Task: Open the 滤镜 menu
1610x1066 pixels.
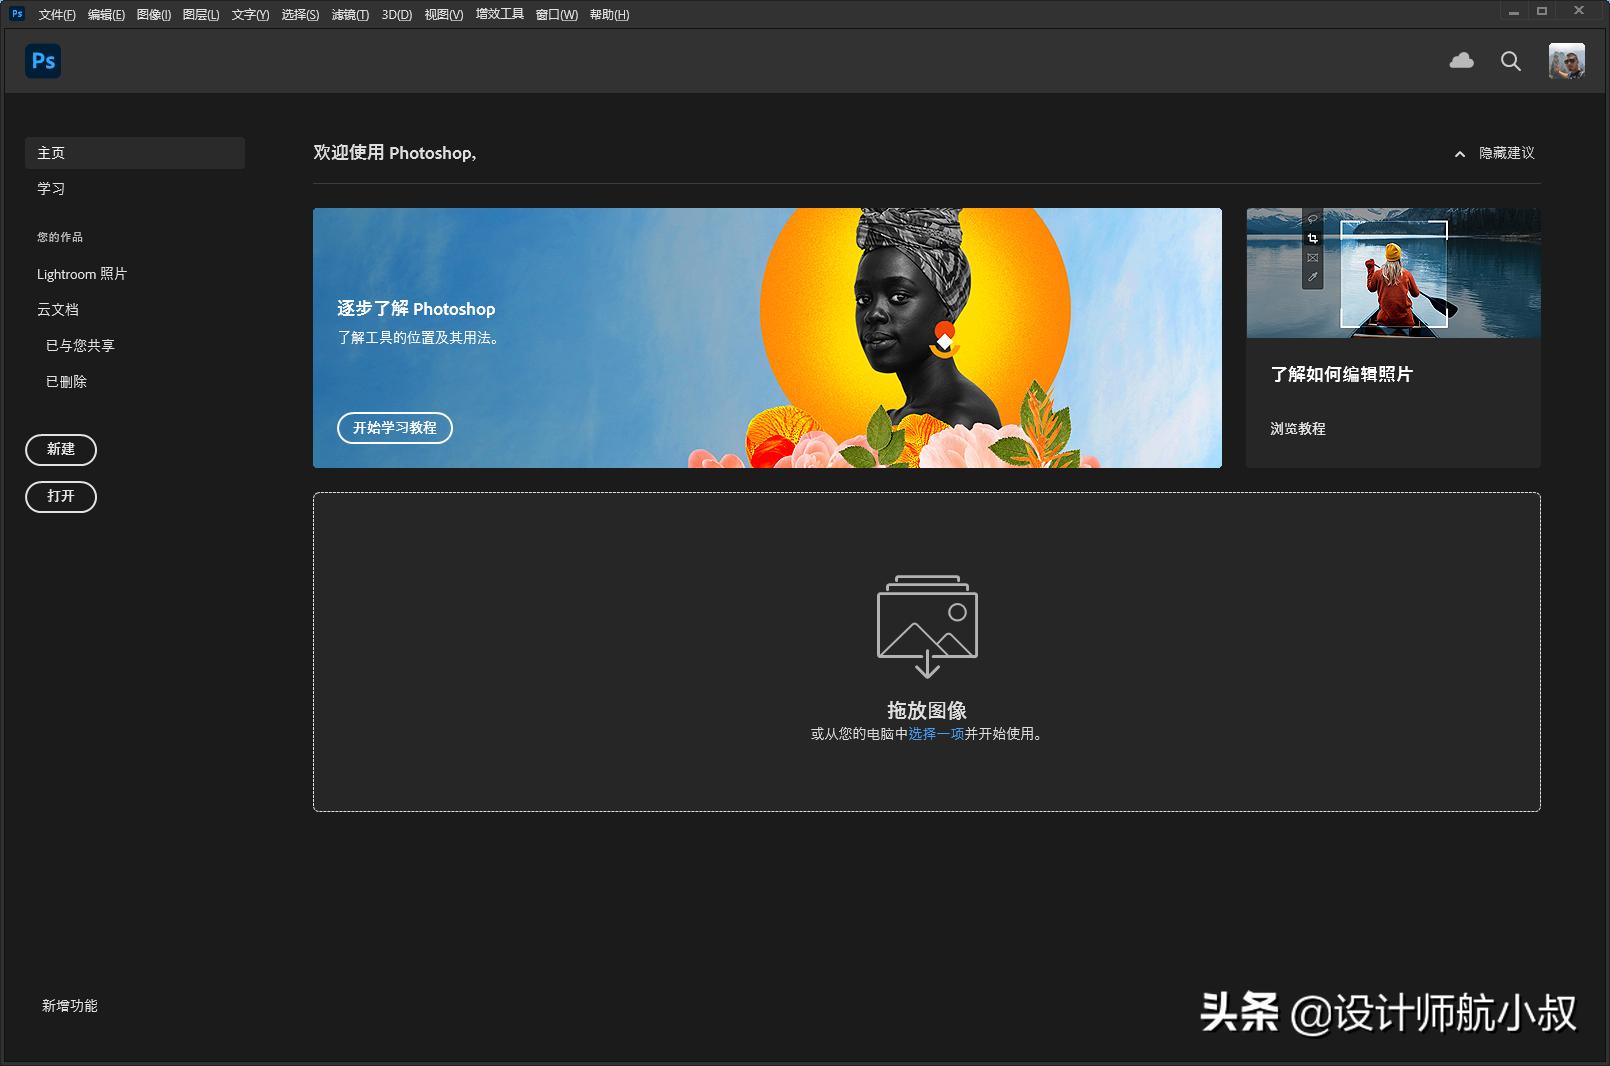Action: pyautogui.click(x=348, y=15)
